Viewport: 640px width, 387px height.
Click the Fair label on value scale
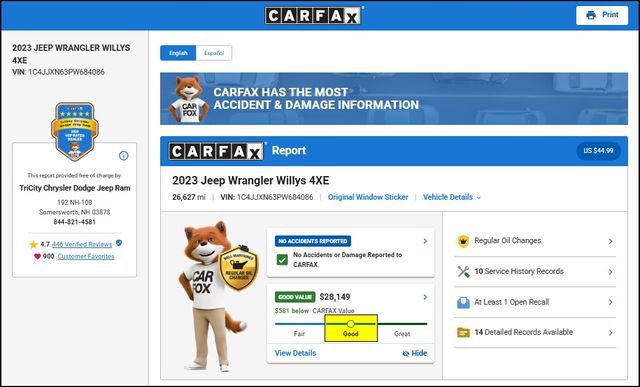[299, 334]
